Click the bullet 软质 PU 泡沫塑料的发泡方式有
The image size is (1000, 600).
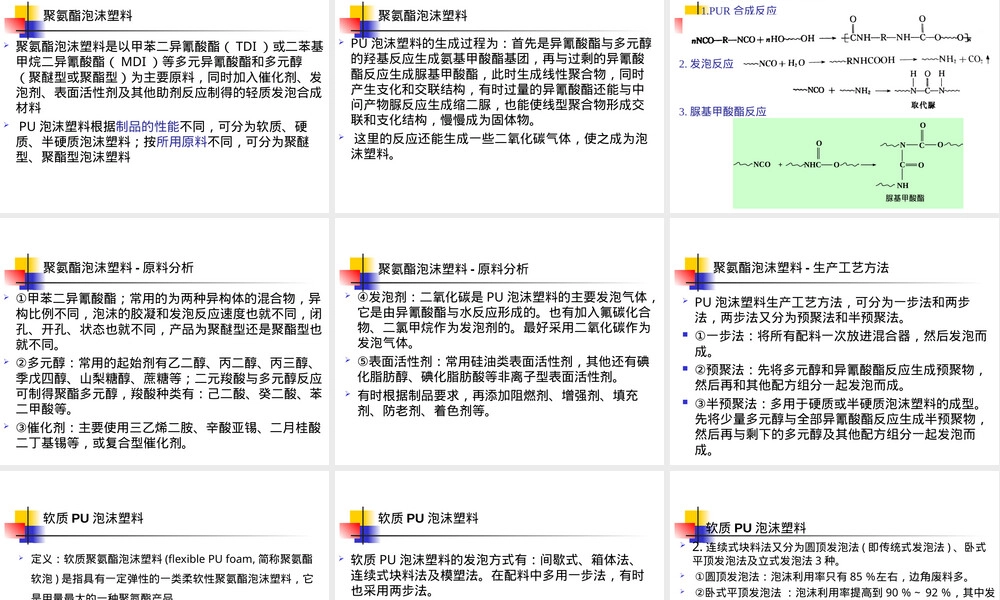click(x=499, y=575)
